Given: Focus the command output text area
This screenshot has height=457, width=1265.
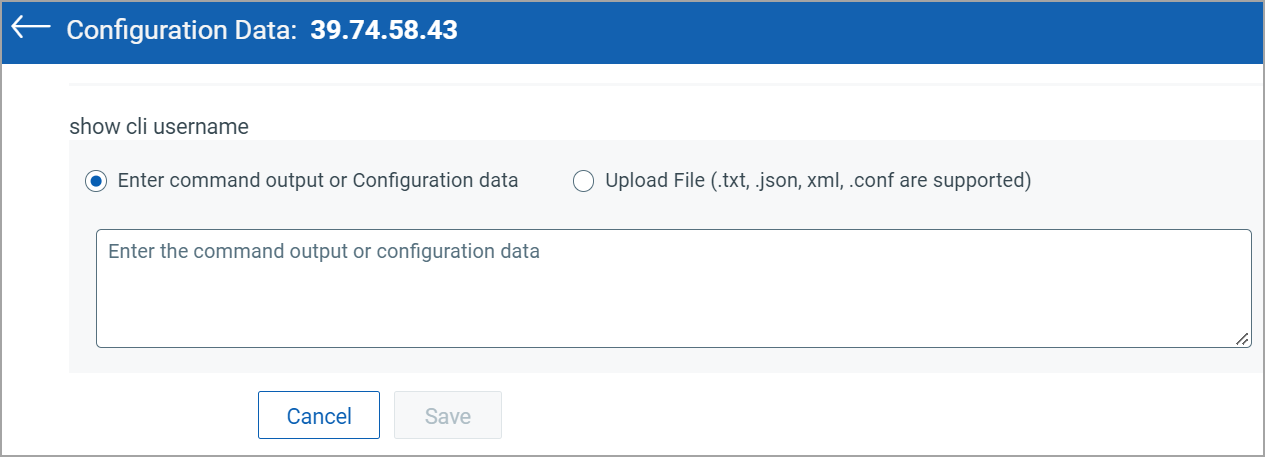Looking at the screenshot, I should point(673,288).
